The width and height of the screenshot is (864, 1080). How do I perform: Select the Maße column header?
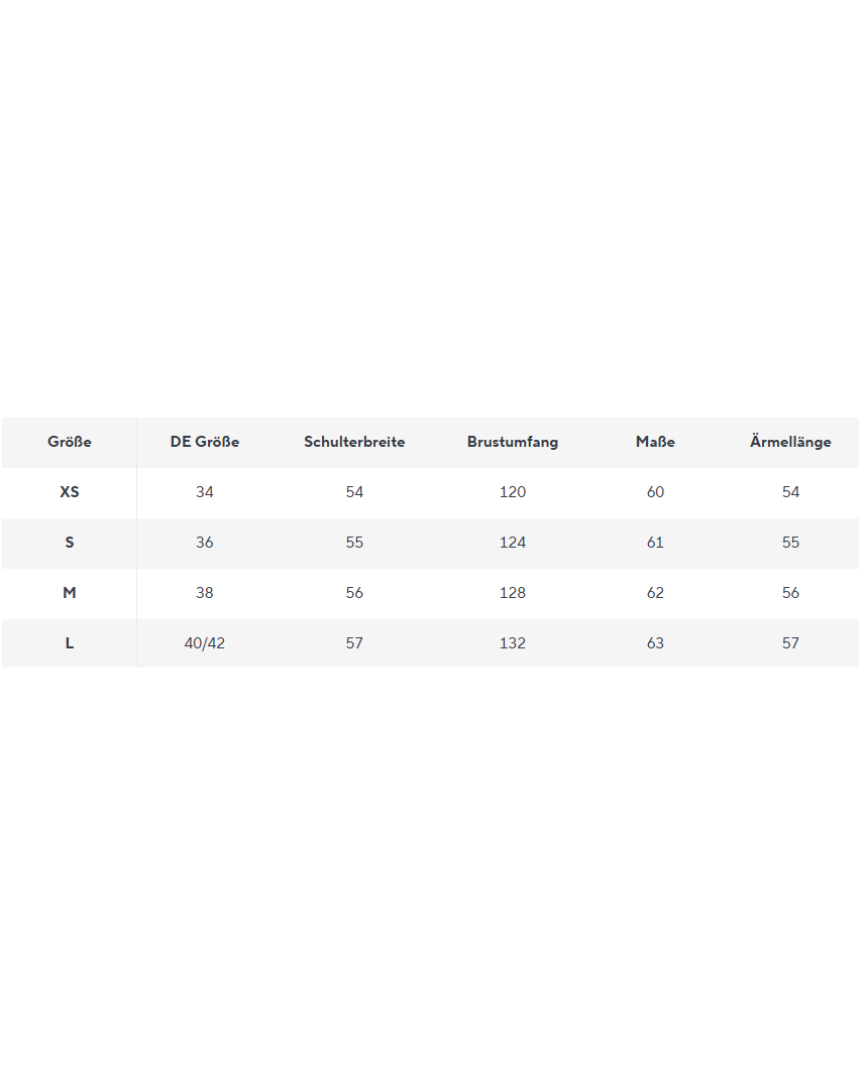point(655,442)
